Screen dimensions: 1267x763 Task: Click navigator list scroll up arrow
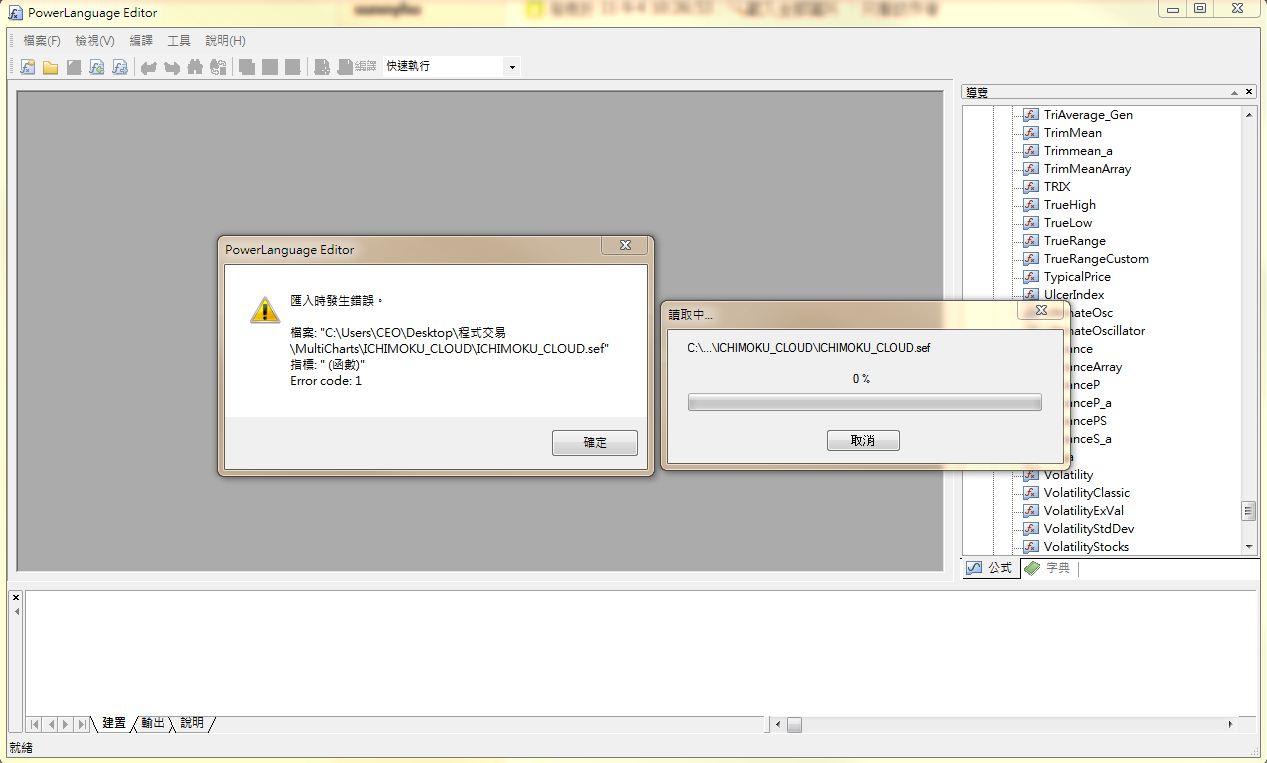point(1249,115)
